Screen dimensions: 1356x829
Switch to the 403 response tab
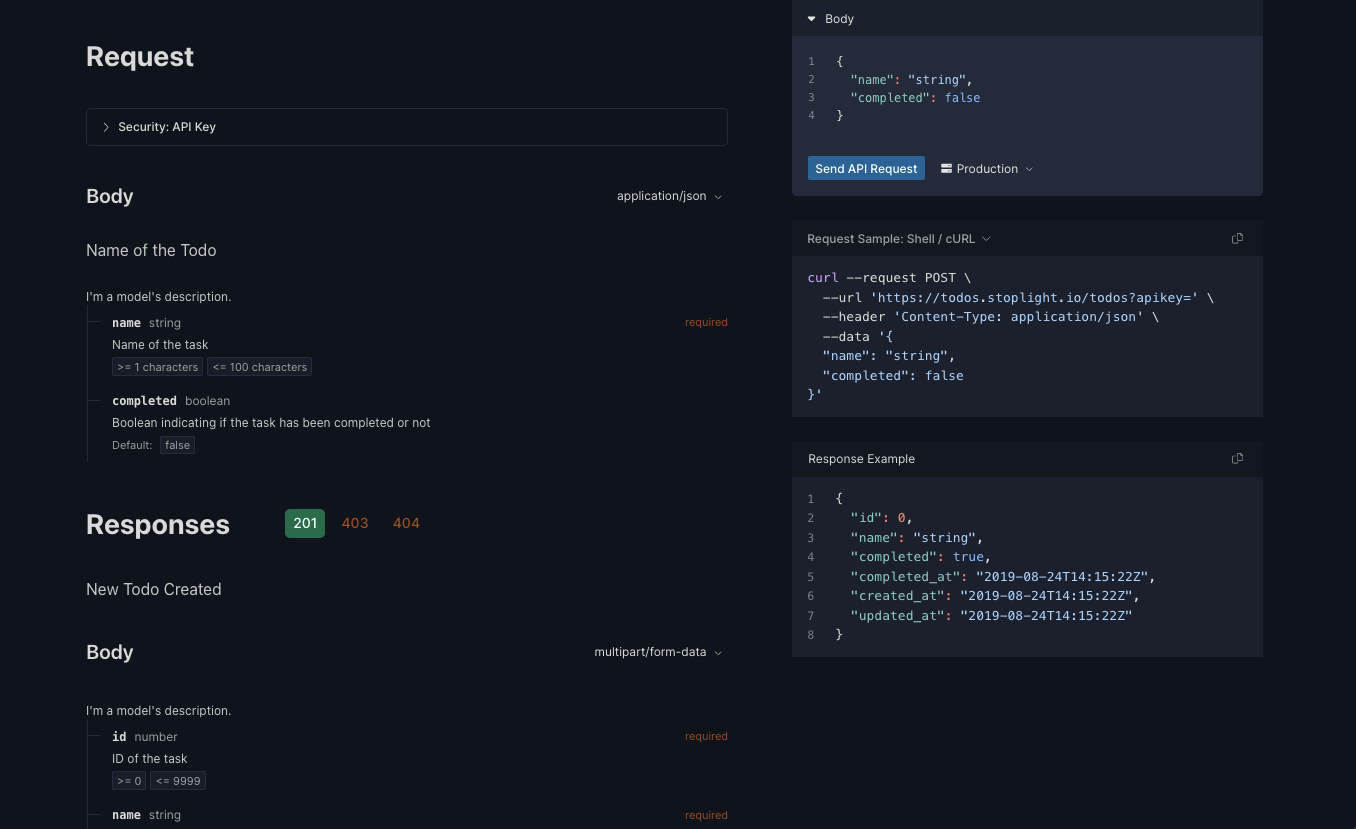click(355, 523)
